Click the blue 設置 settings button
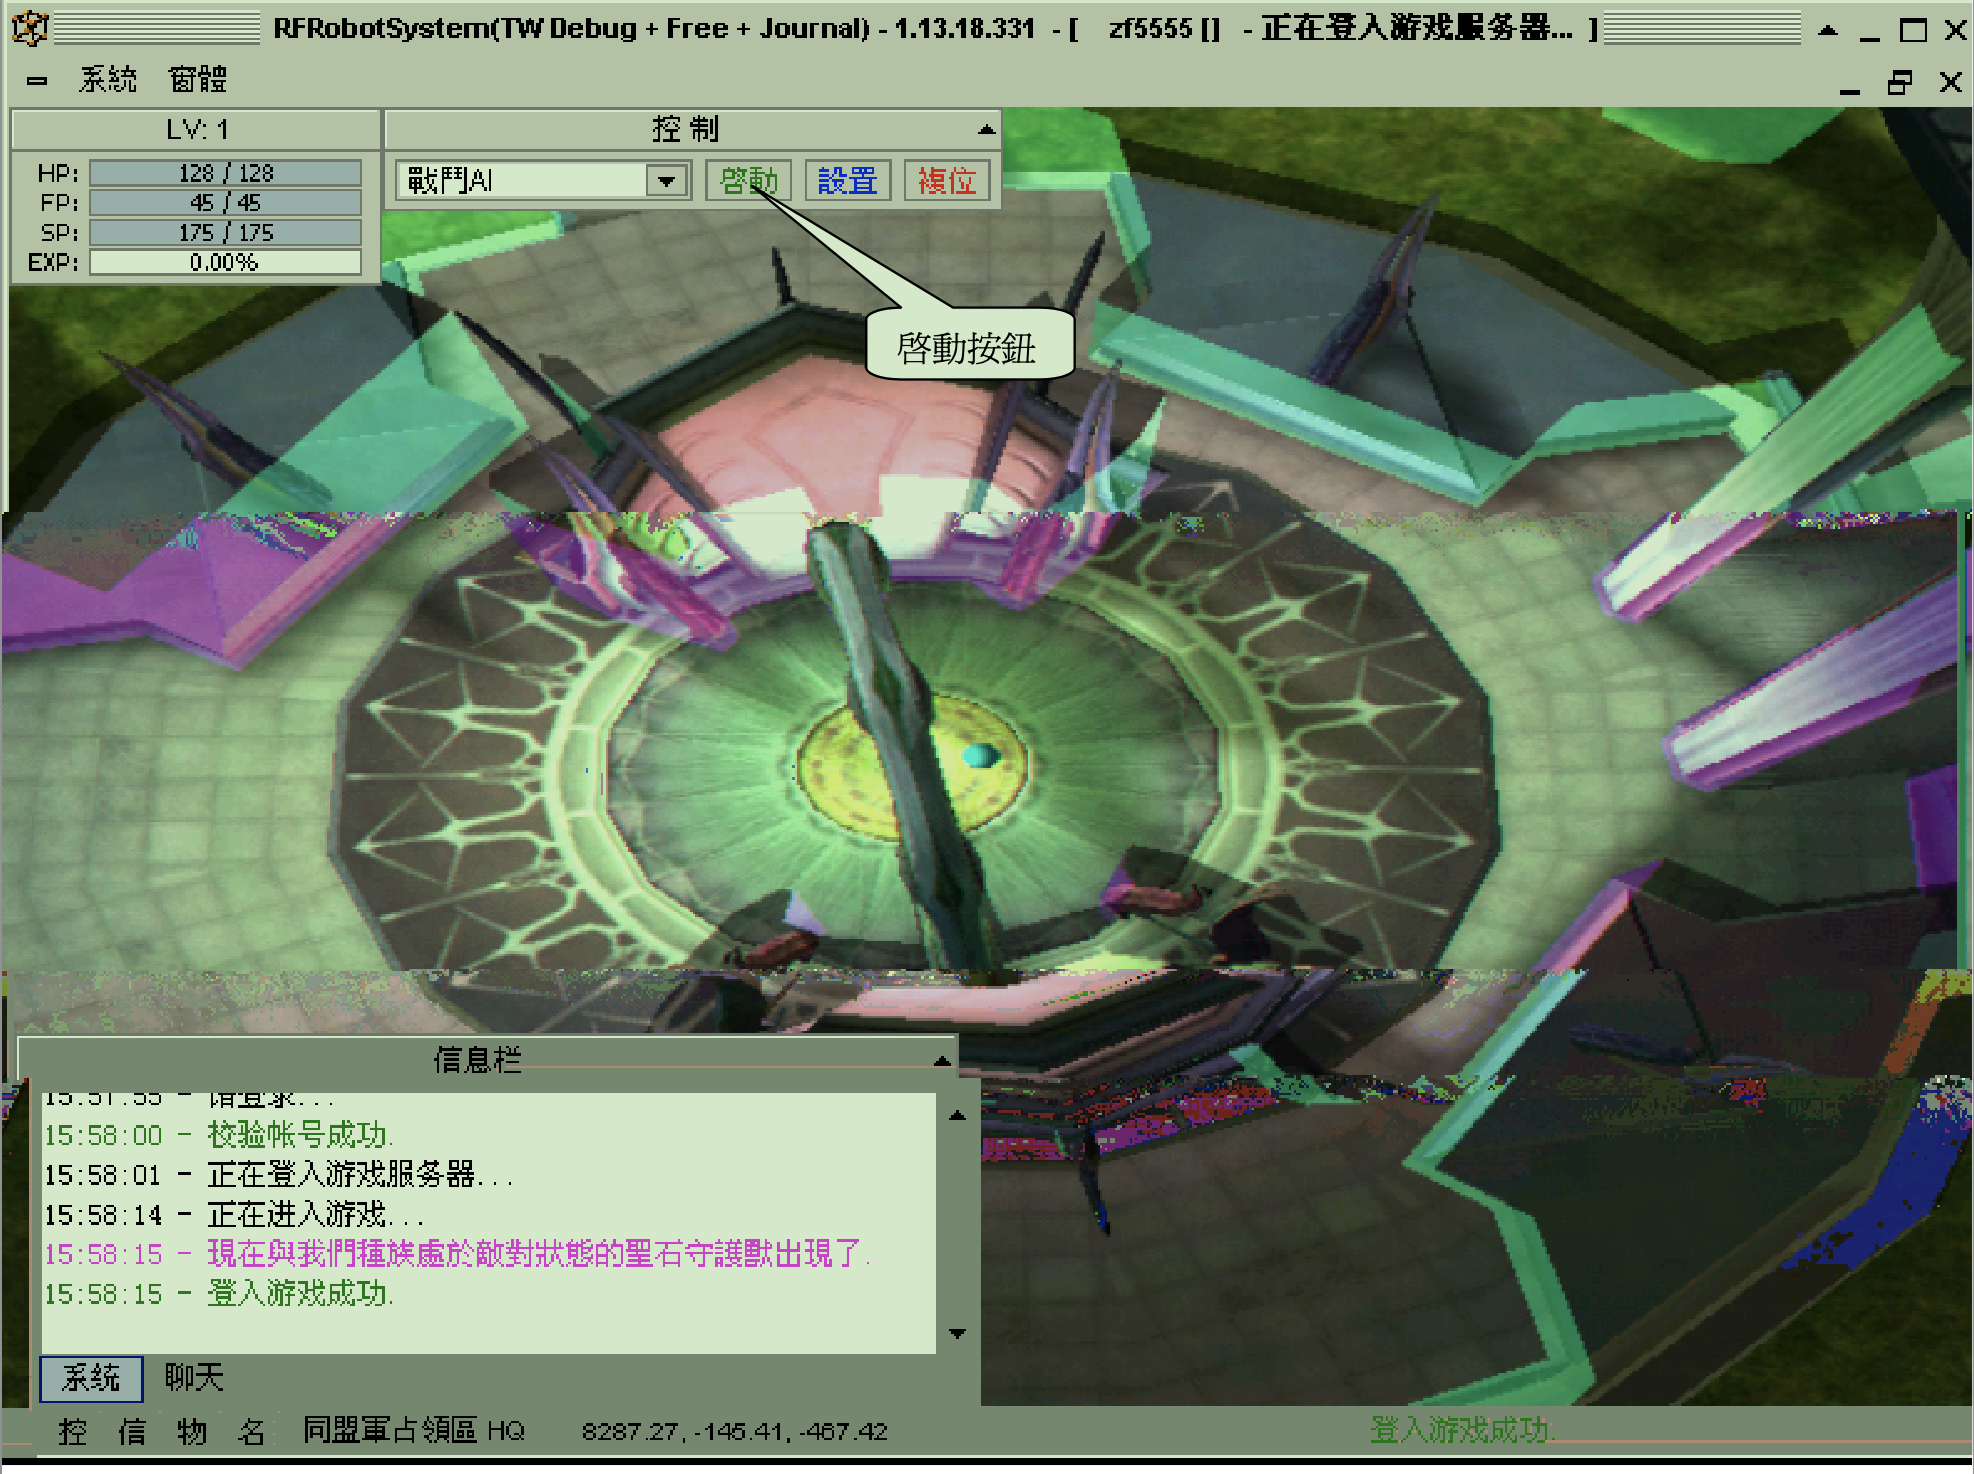This screenshot has height=1474, width=1974. [x=847, y=181]
